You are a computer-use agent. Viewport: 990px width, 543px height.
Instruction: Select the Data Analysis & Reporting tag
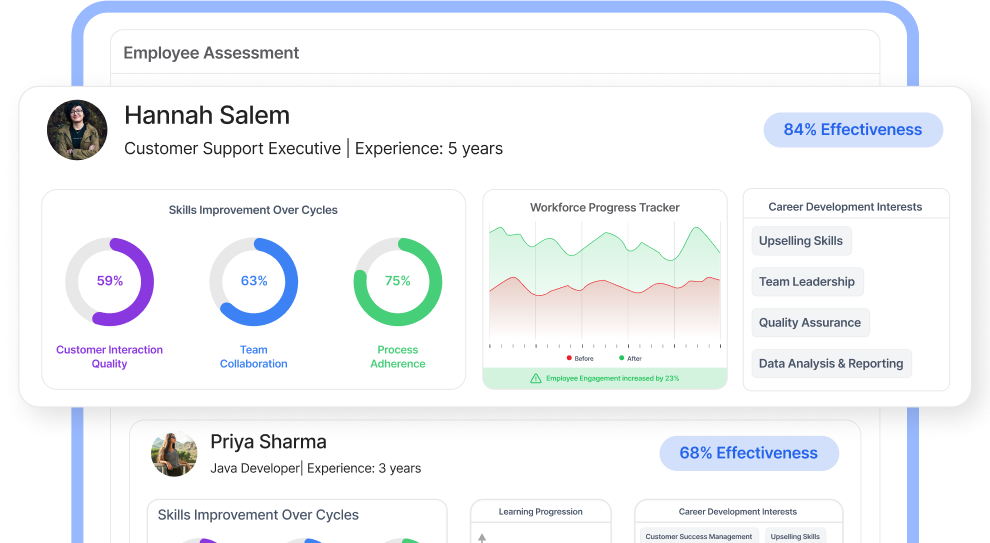[x=831, y=364]
